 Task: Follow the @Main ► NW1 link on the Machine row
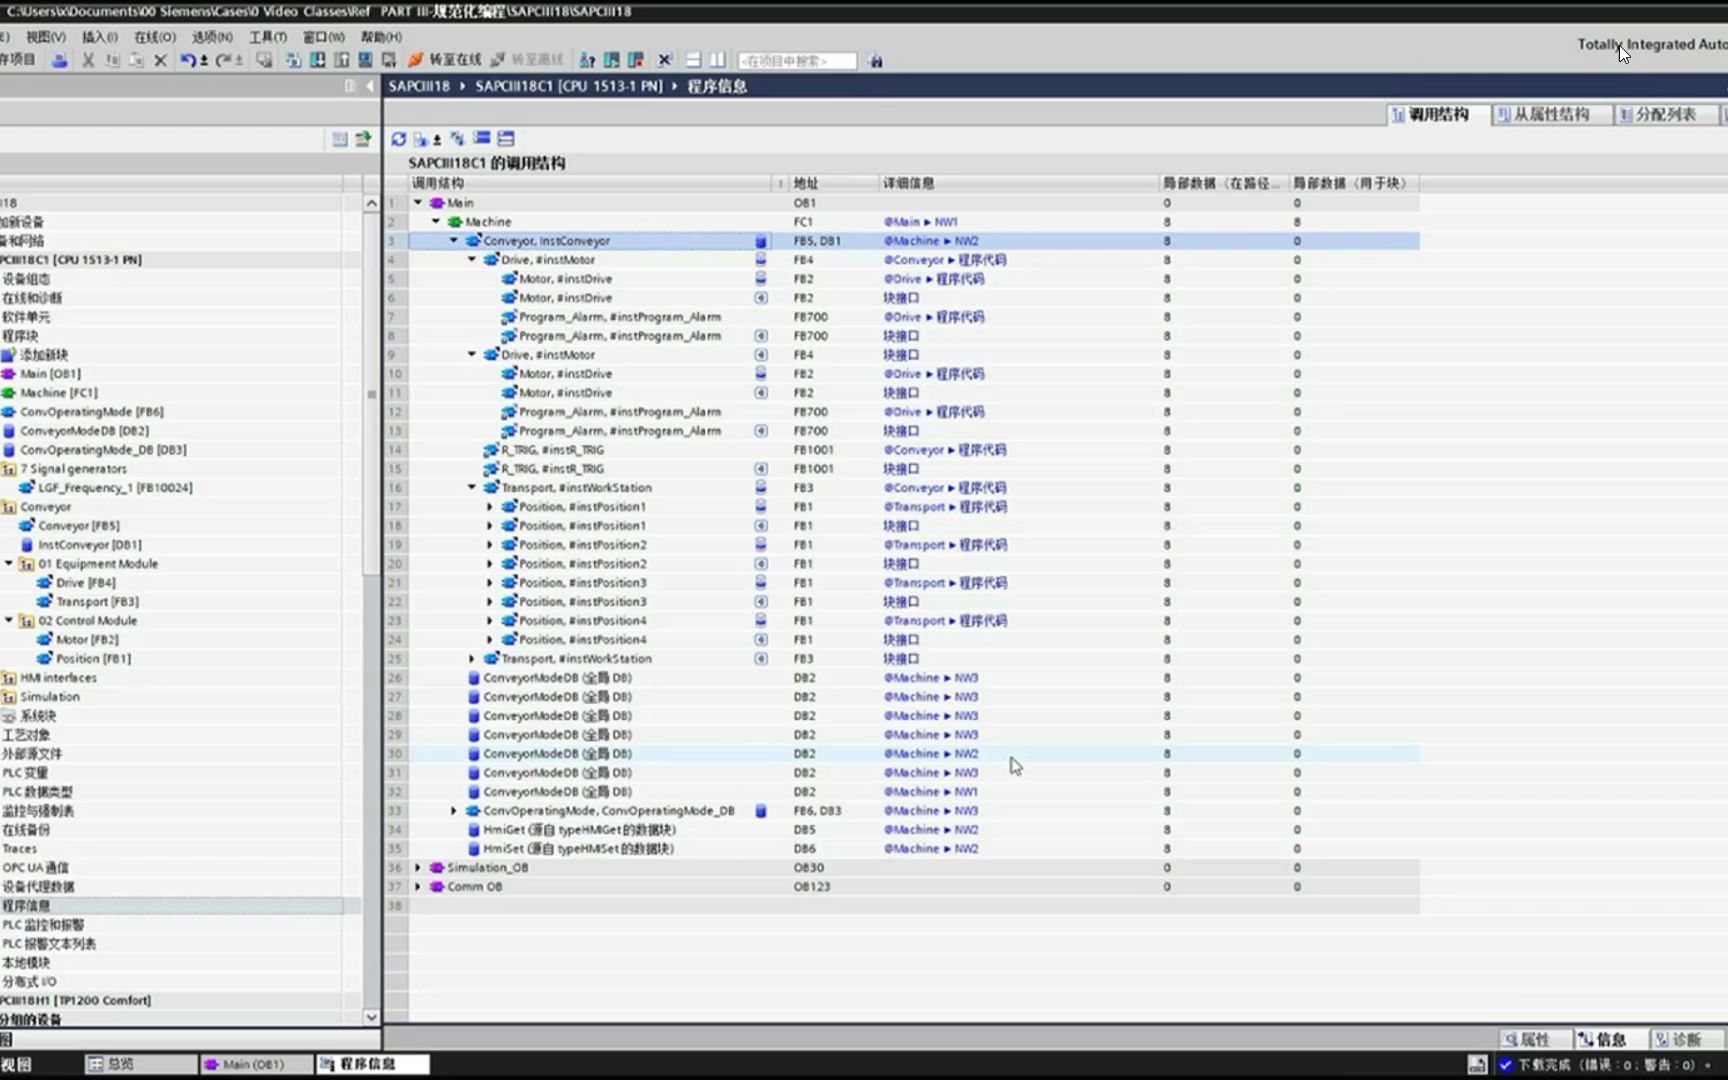(920, 222)
